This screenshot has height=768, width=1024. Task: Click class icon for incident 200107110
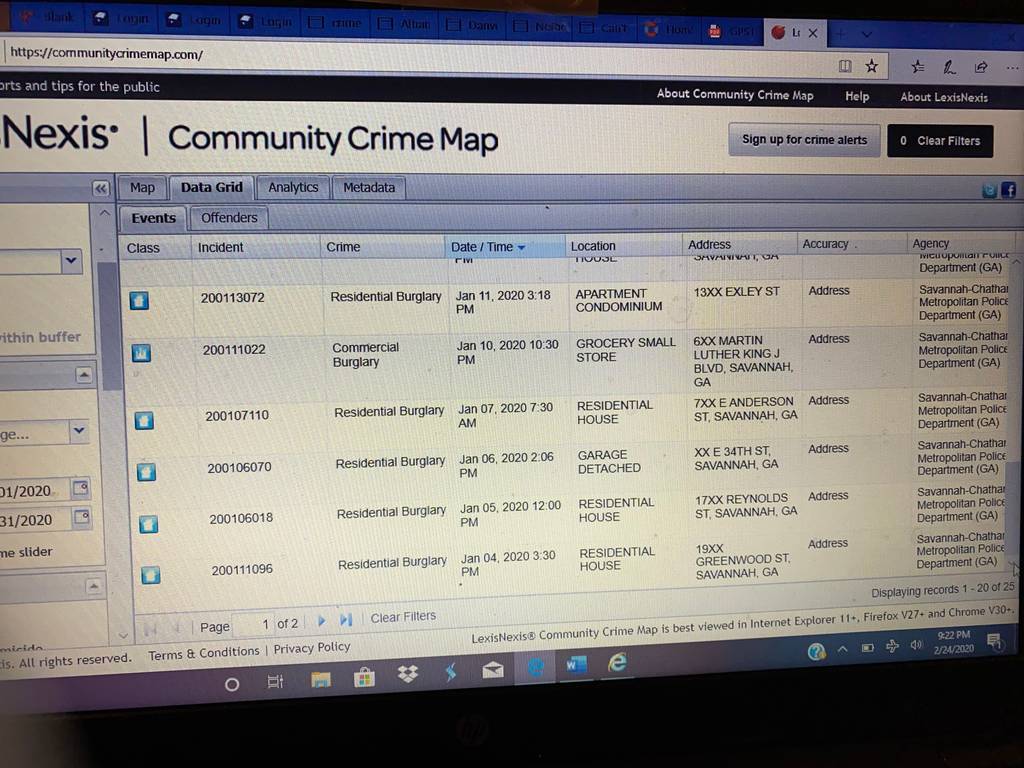coord(144,420)
